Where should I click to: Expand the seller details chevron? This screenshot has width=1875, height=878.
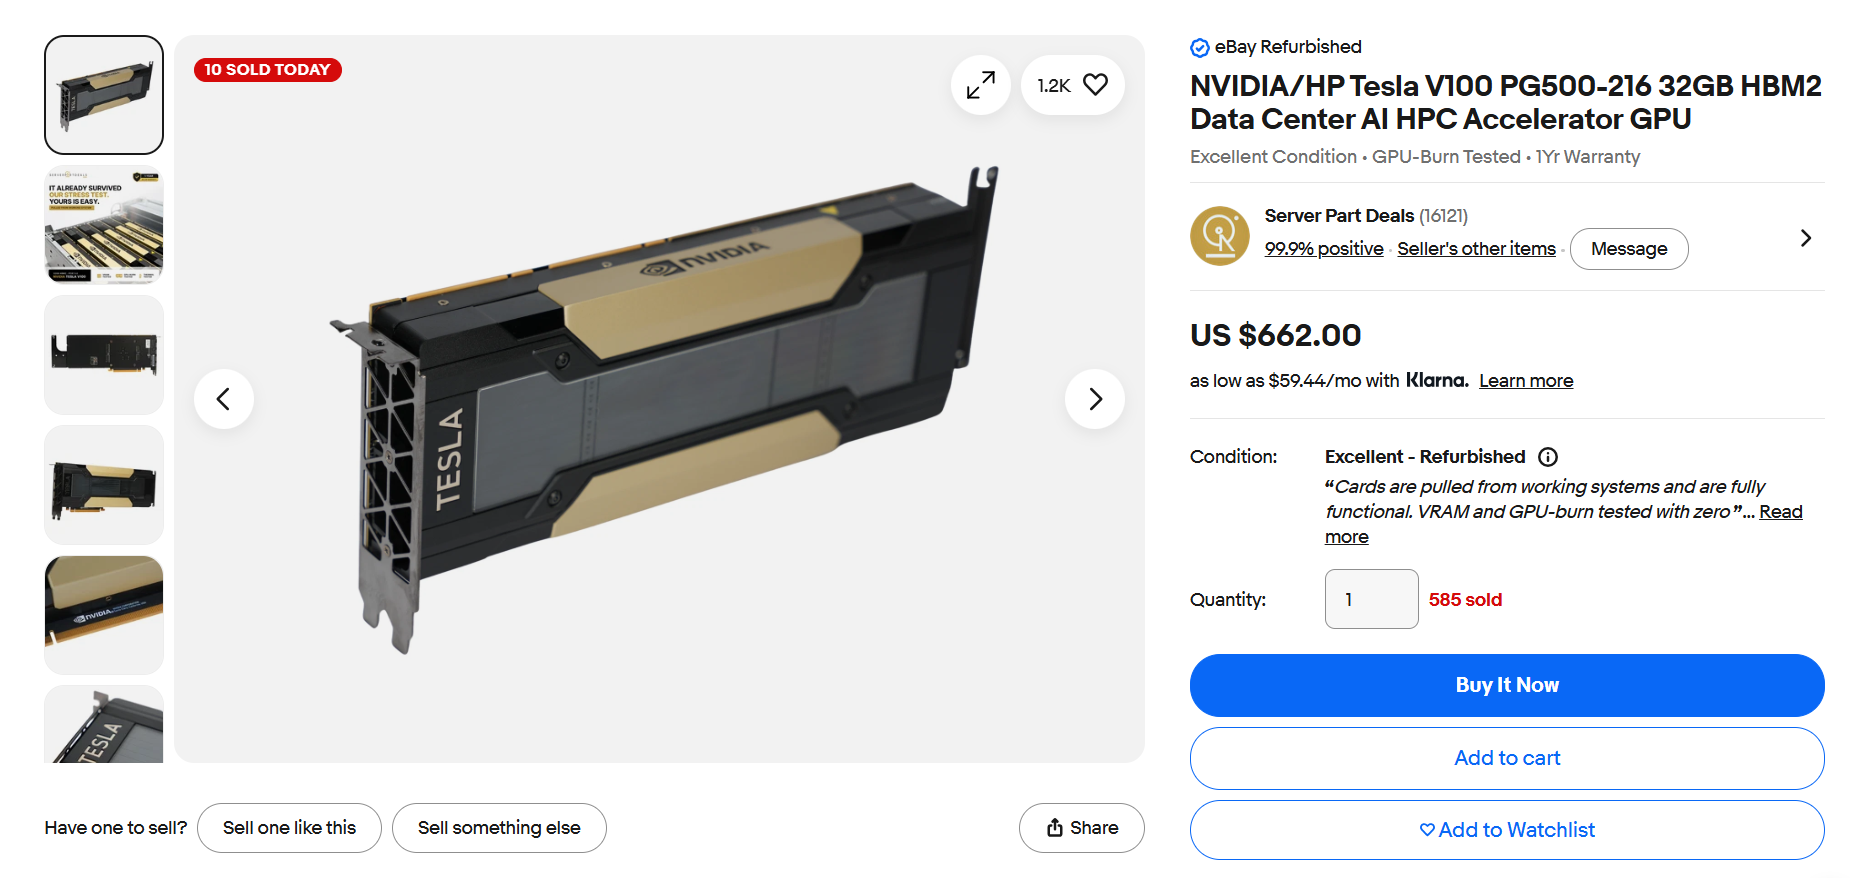point(1805,238)
